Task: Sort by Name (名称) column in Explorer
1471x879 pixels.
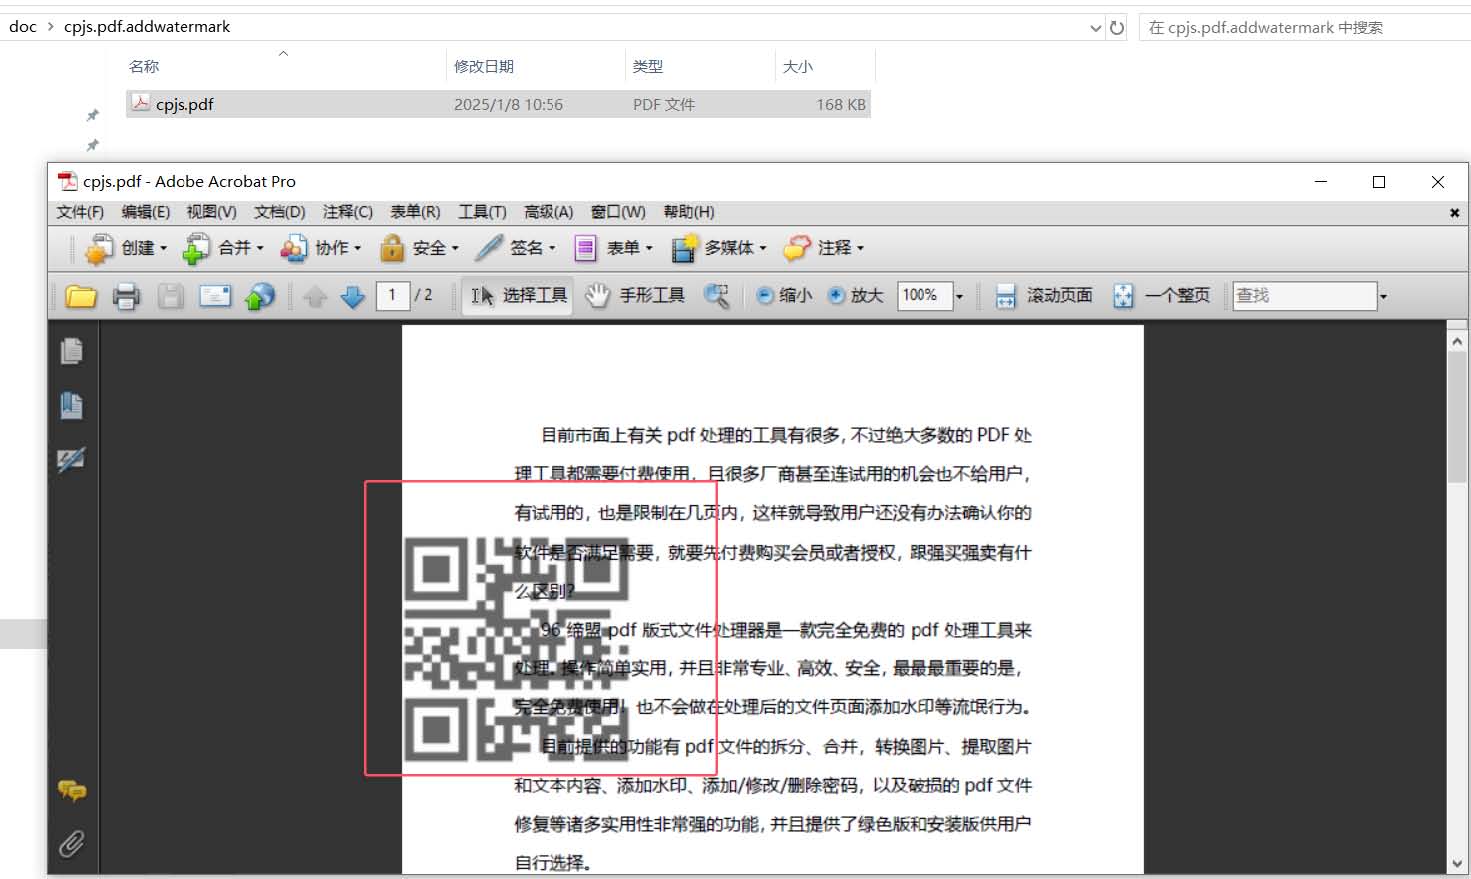Action: tap(144, 66)
